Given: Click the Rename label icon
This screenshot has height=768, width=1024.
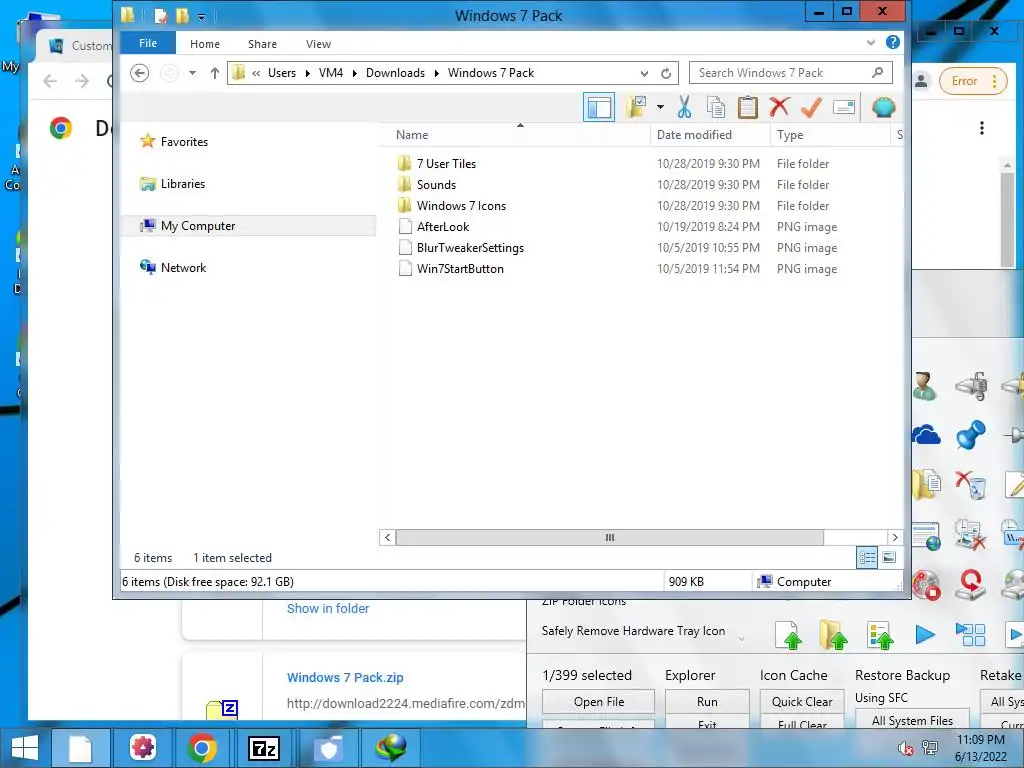Looking at the screenshot, I should (844, 107).
